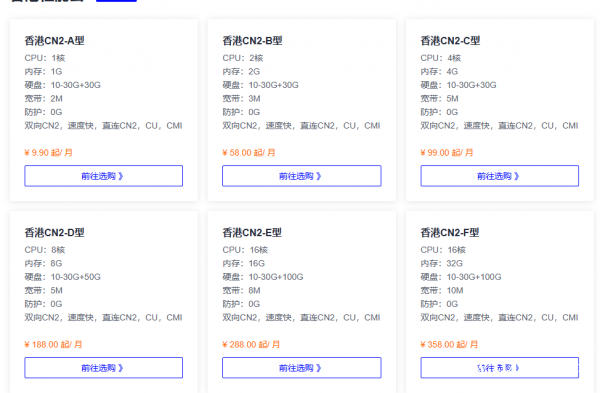Click 内存: 32G in F型 card
The image size is (600, 393).
point(442,263)
